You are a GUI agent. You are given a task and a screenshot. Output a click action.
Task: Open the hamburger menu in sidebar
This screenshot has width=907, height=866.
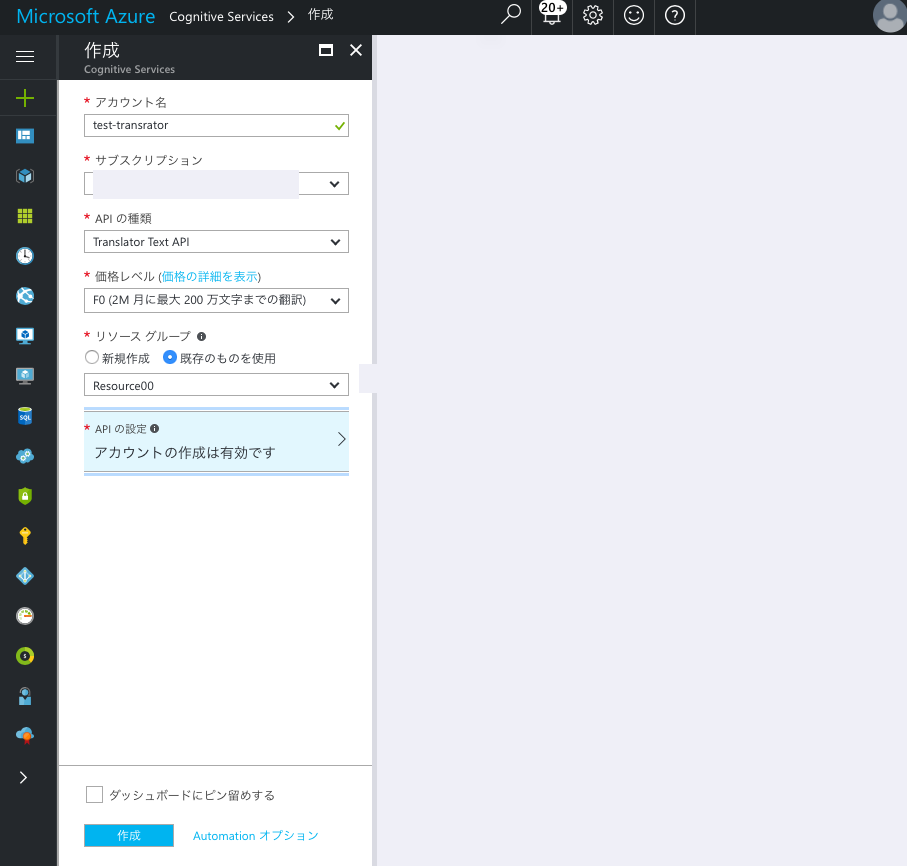[25, 56]
